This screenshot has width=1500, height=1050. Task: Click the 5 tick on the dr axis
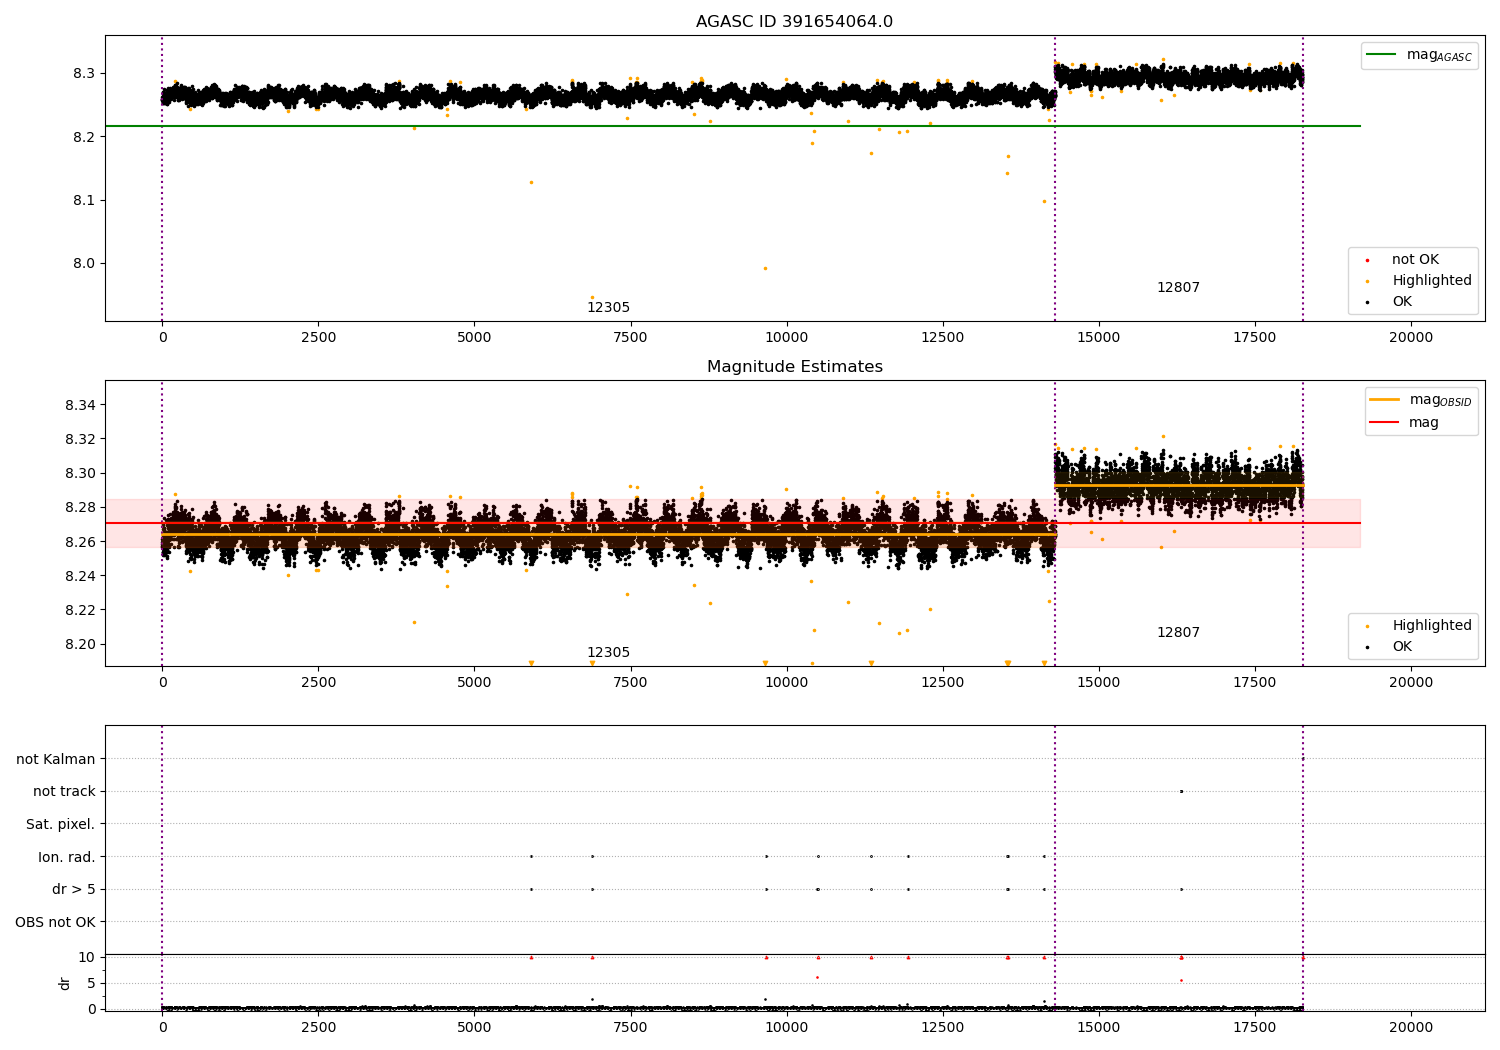[91, 984]
